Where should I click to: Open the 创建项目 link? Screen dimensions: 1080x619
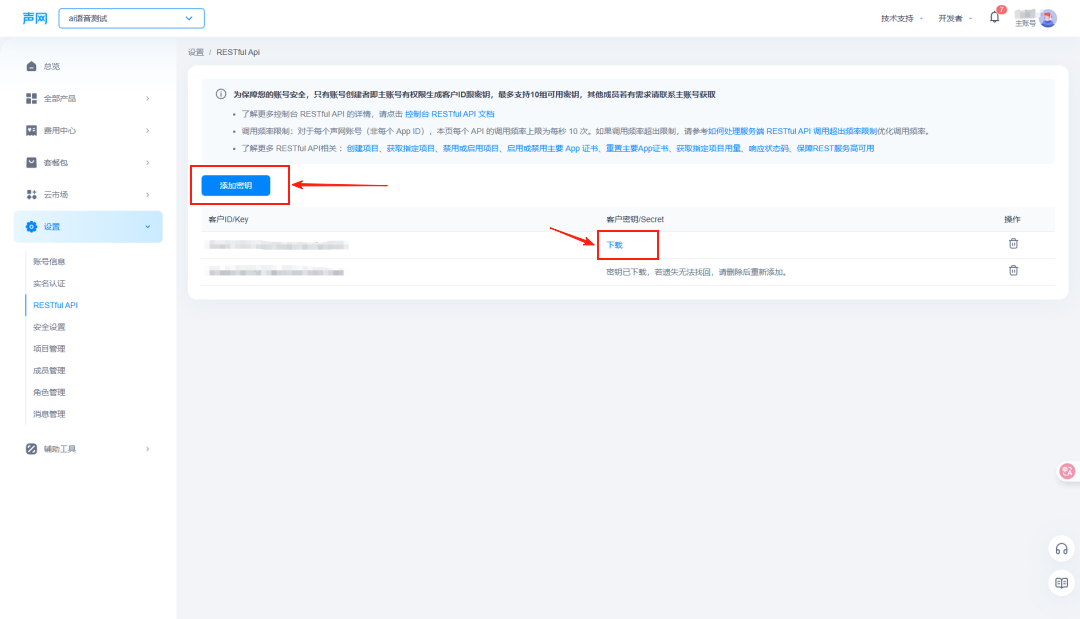[x=363, y=149]
